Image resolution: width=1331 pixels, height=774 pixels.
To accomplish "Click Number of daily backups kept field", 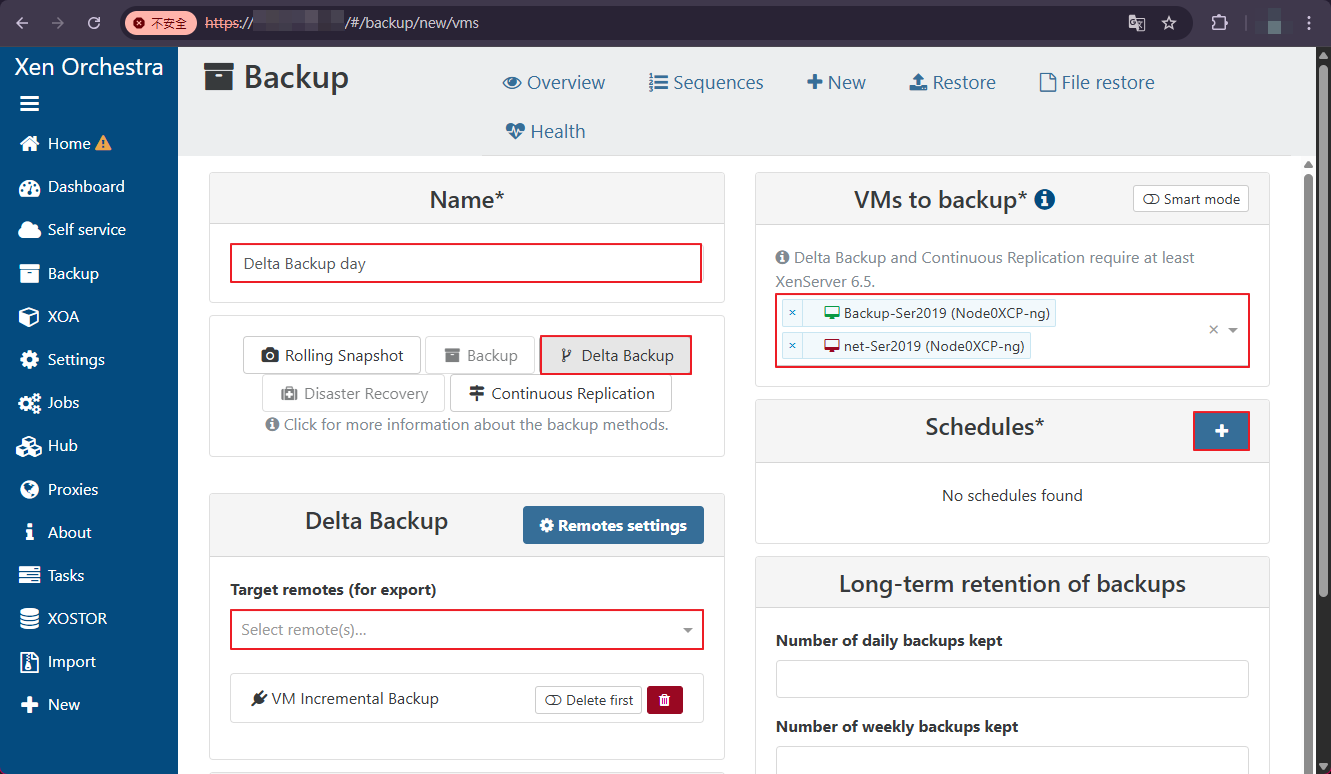I will pyautogui.click(x=1012, y=679).
